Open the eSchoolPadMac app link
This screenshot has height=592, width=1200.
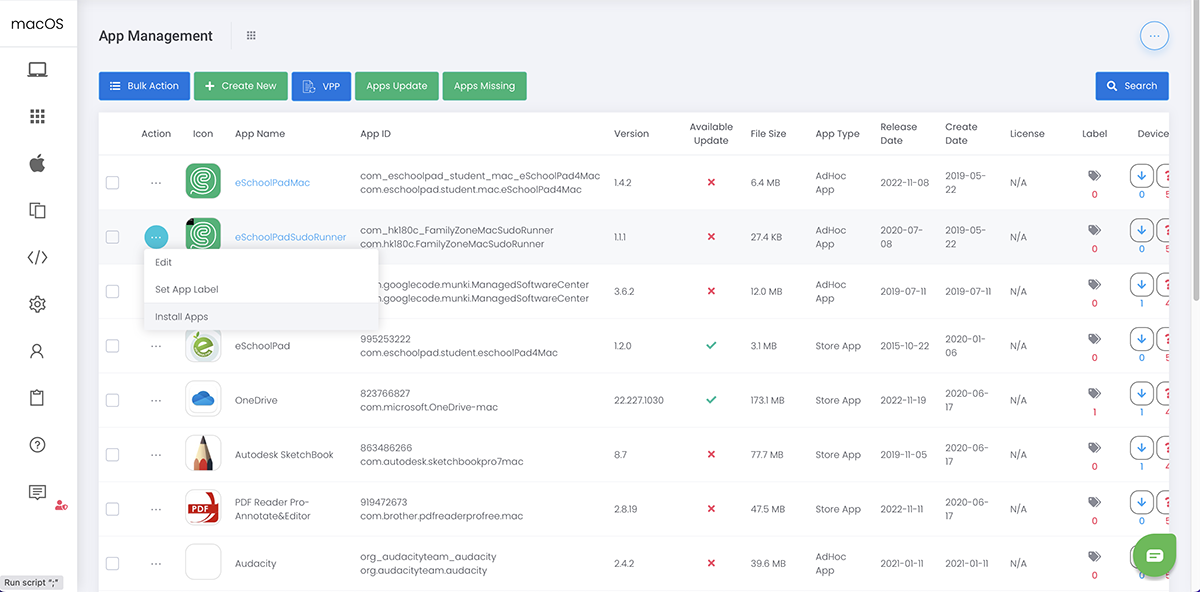coord(272,183)
